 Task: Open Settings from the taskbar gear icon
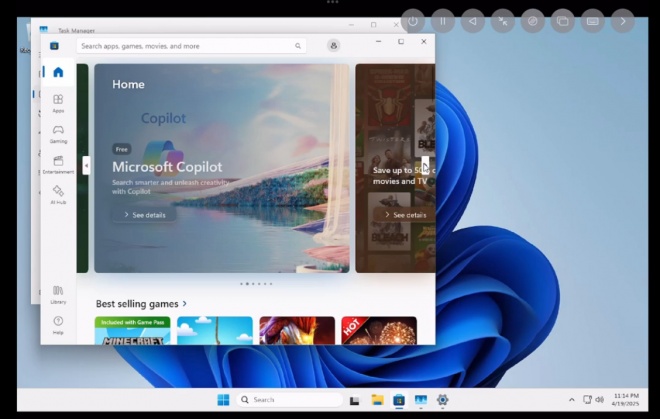click(x=442, y=400)
